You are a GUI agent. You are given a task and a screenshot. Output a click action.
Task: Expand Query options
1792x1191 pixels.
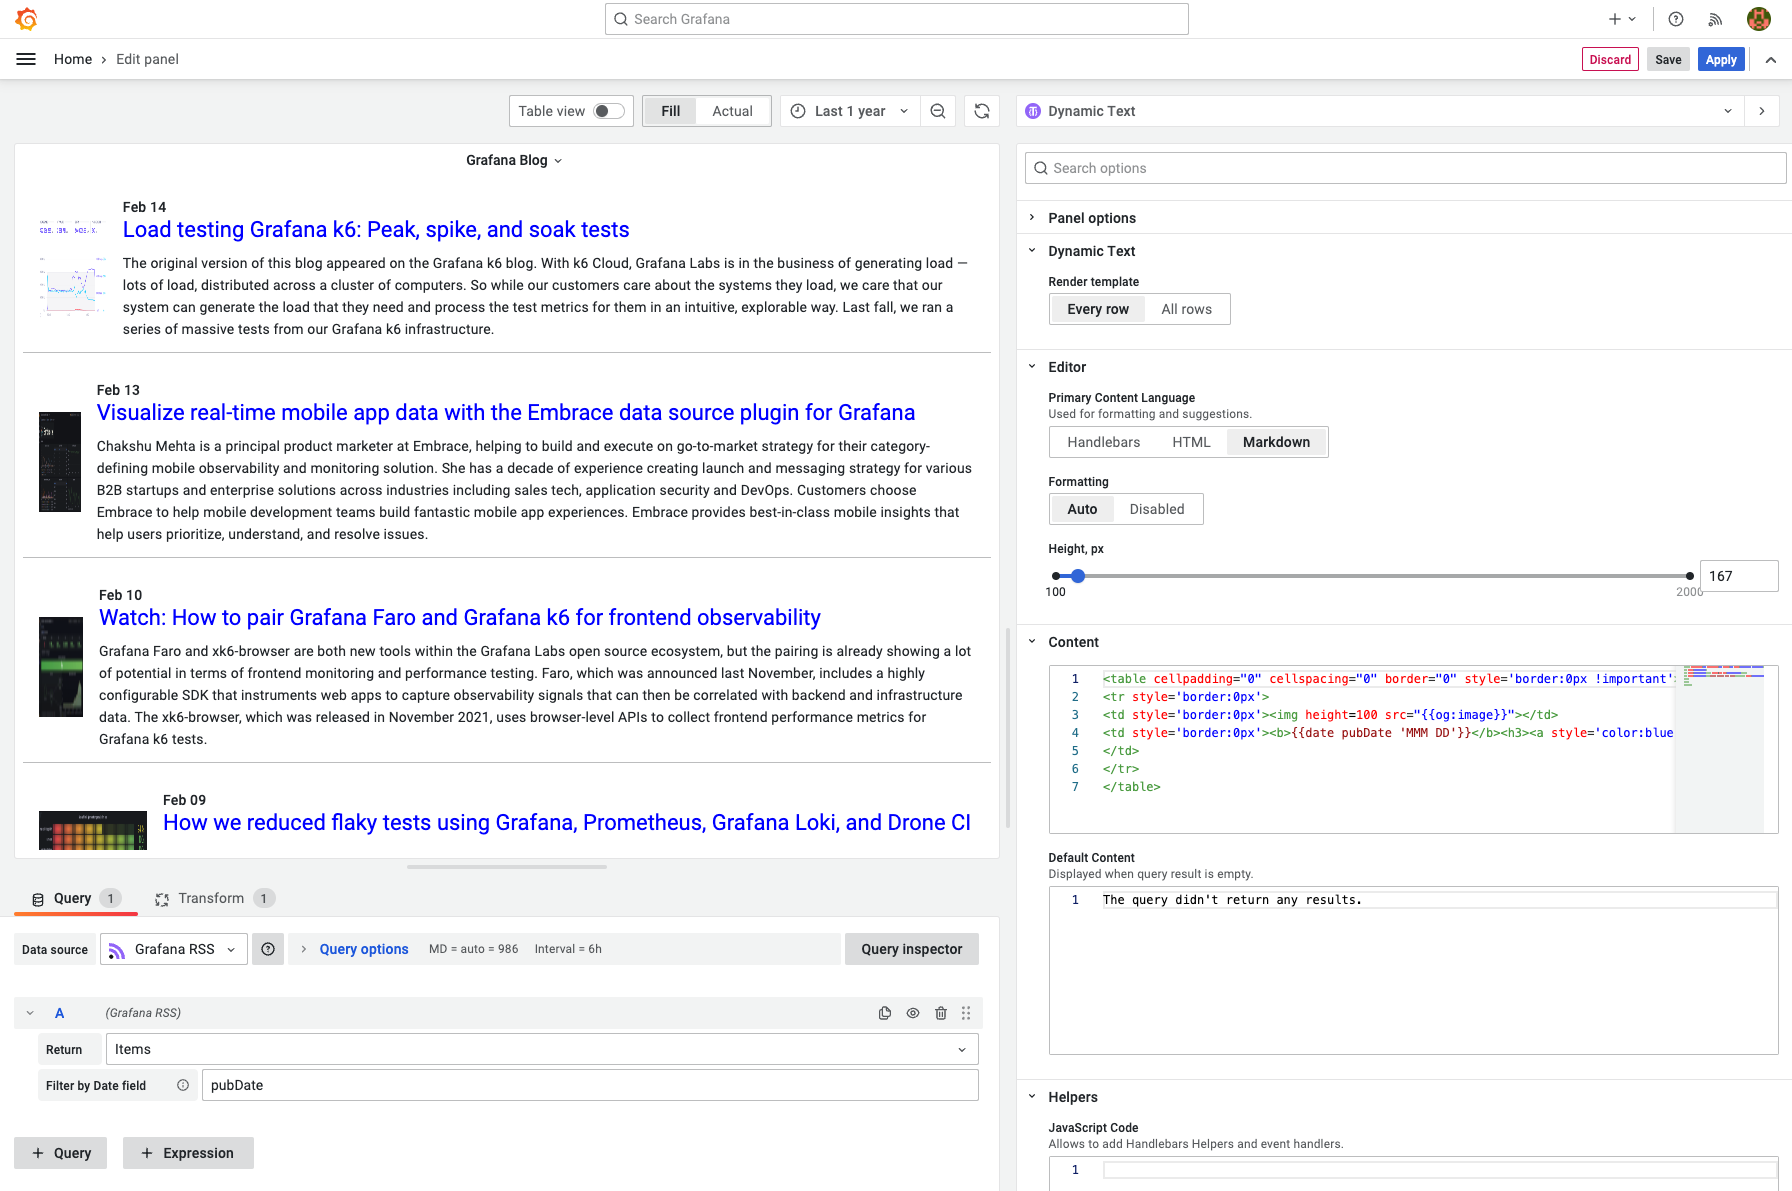[x=363, y=949]
